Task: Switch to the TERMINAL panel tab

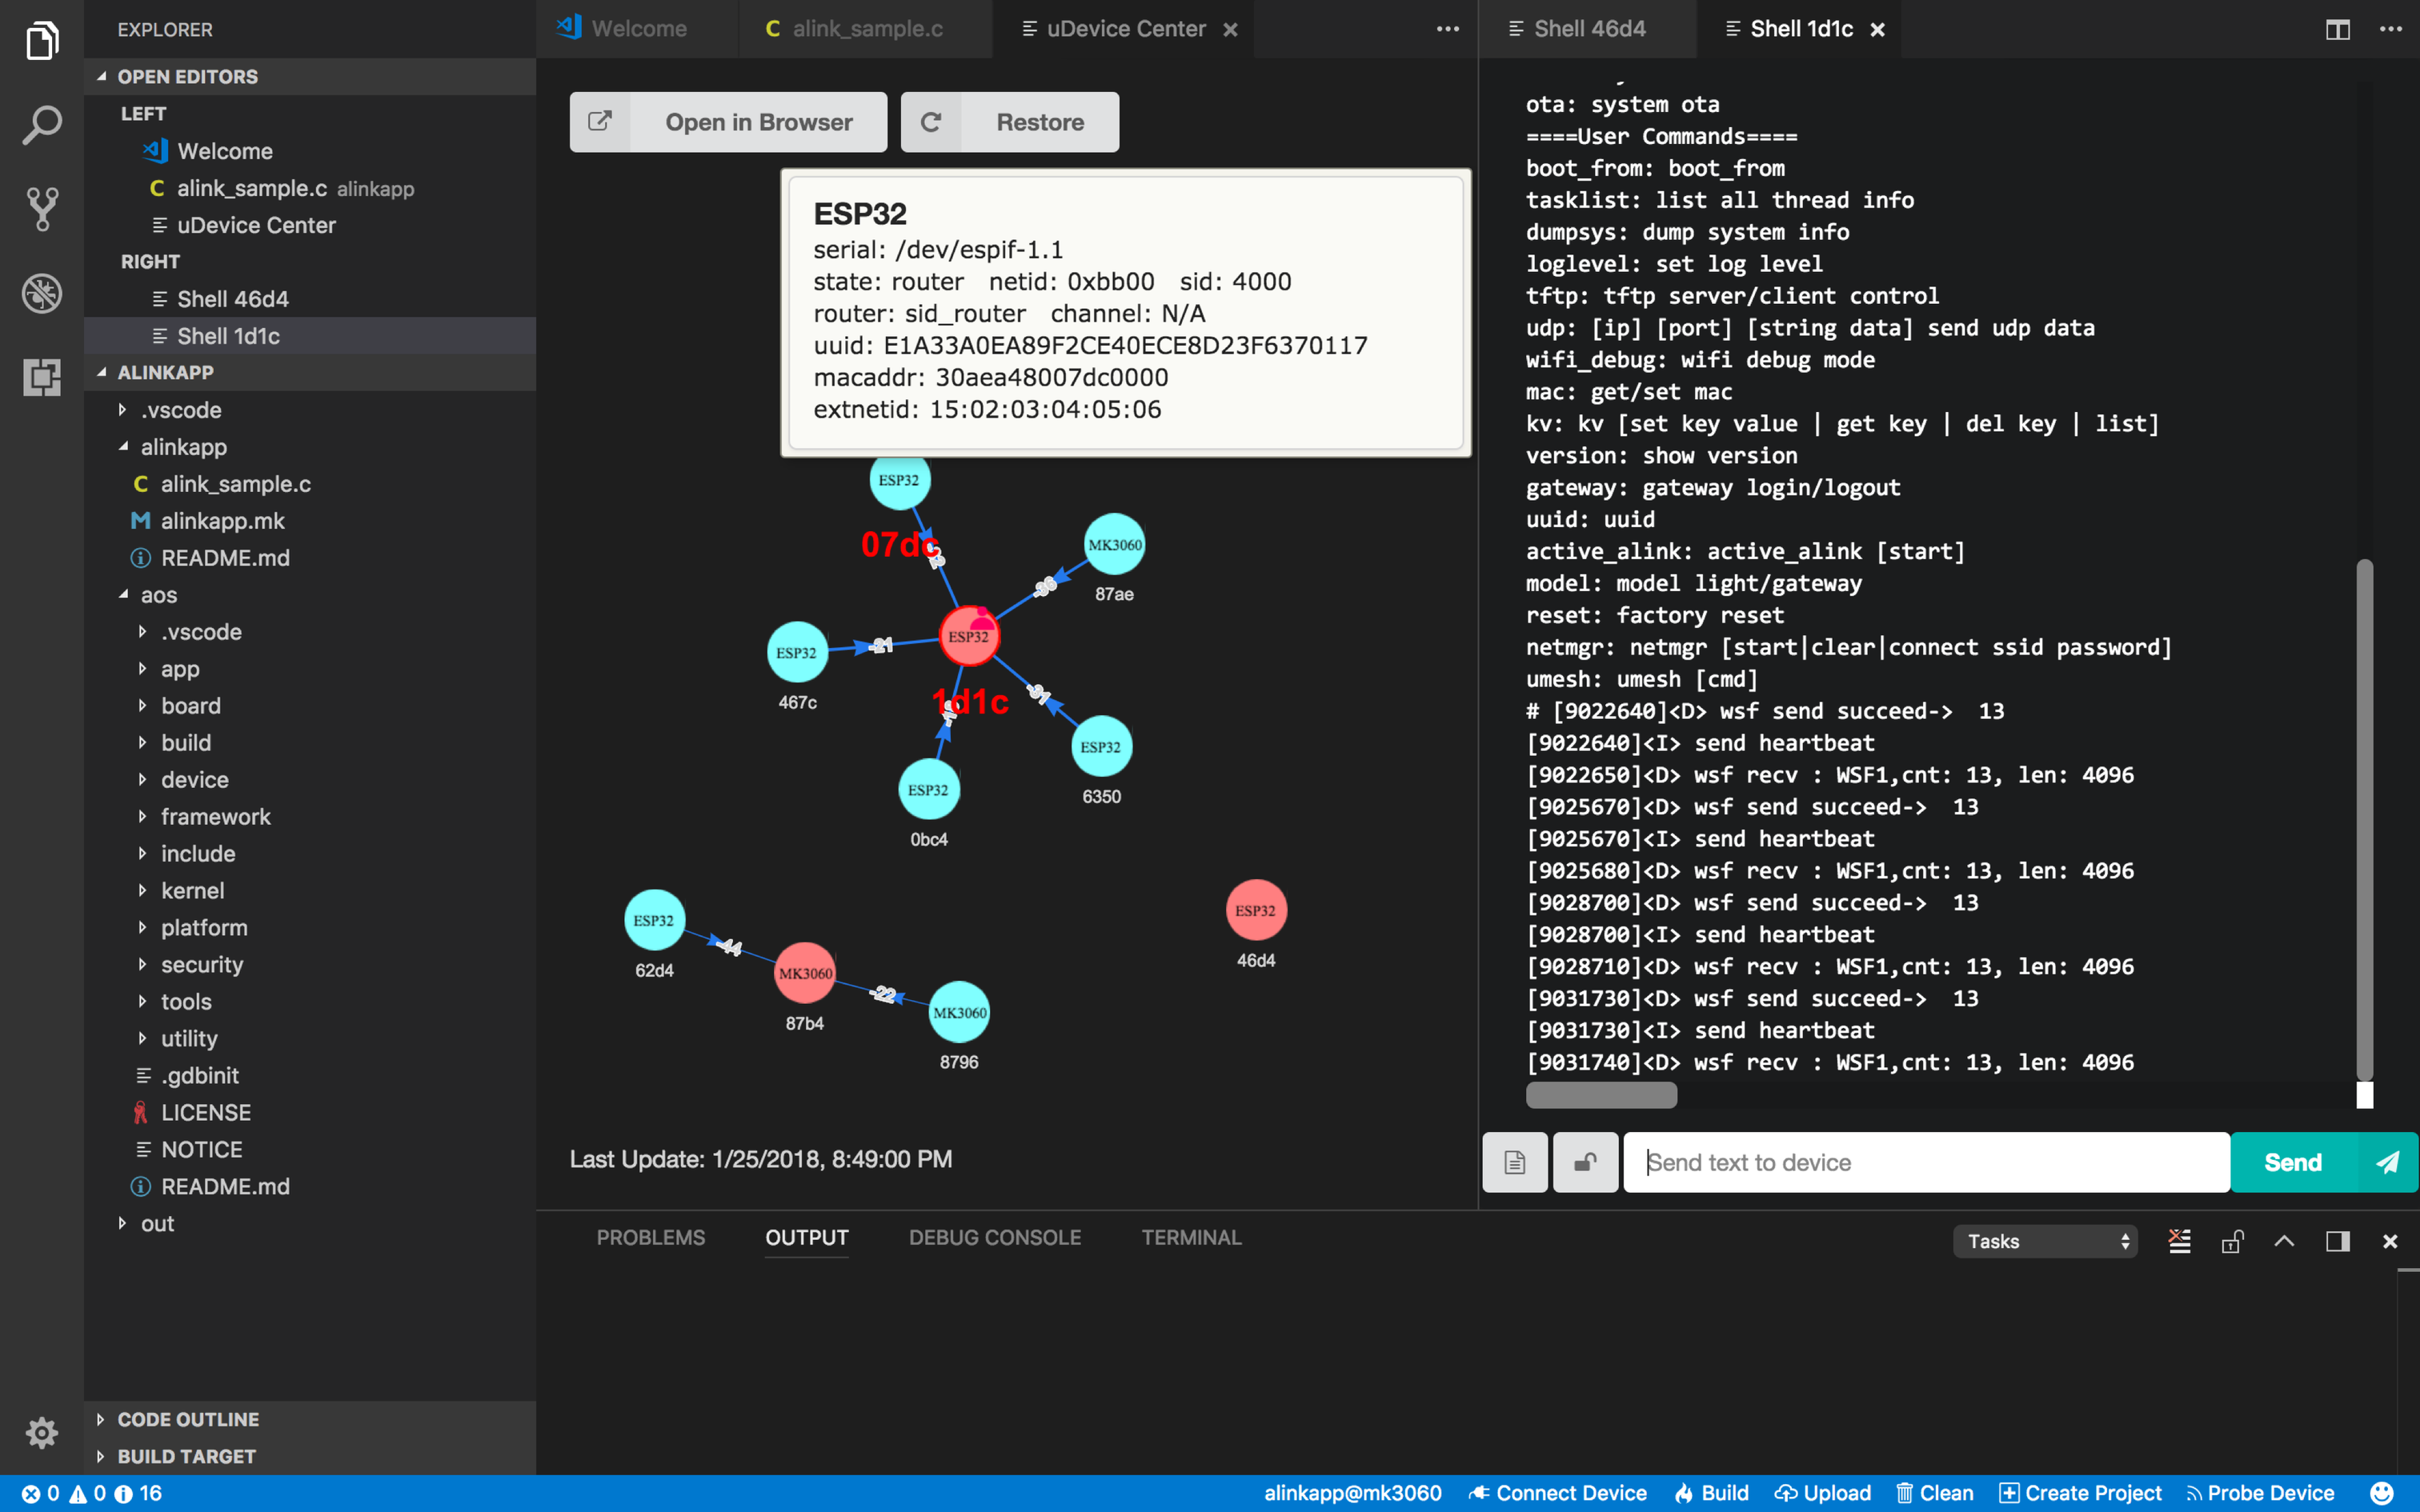Action: coord(1191,1237)
